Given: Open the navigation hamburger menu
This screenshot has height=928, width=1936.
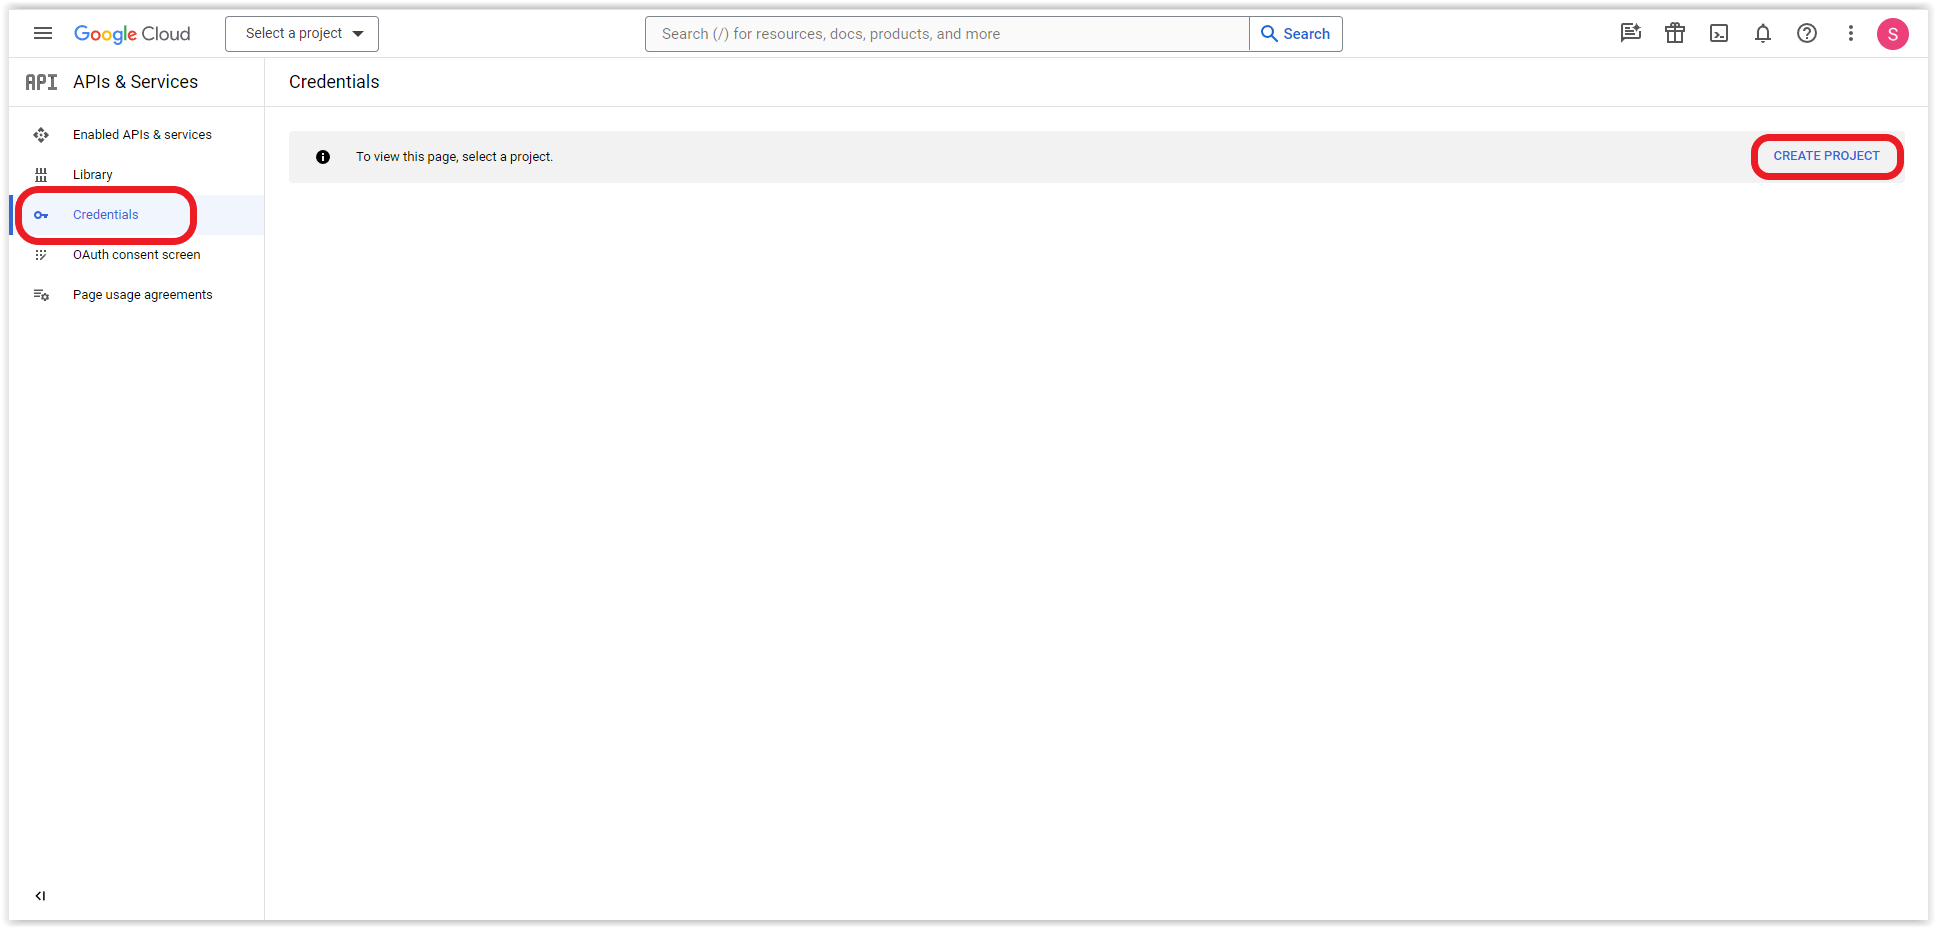Looking at the screenshot, I should [x=42, y=33].
